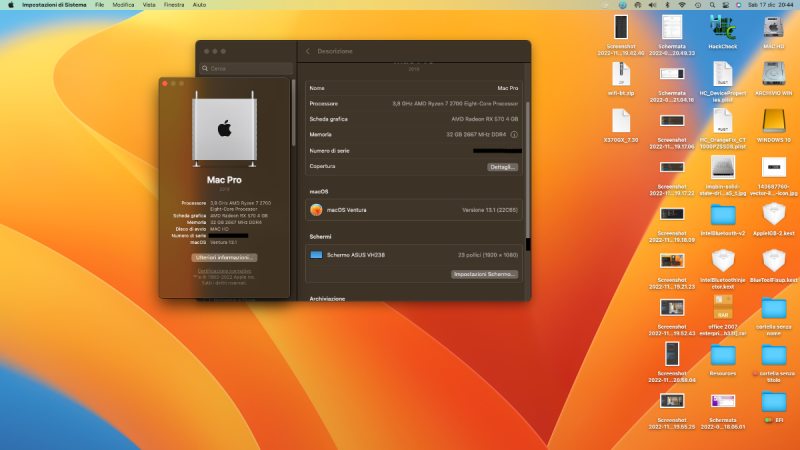800x450 pixels.
Task: Open the volume menu bar icon
Action: [652, 5]
